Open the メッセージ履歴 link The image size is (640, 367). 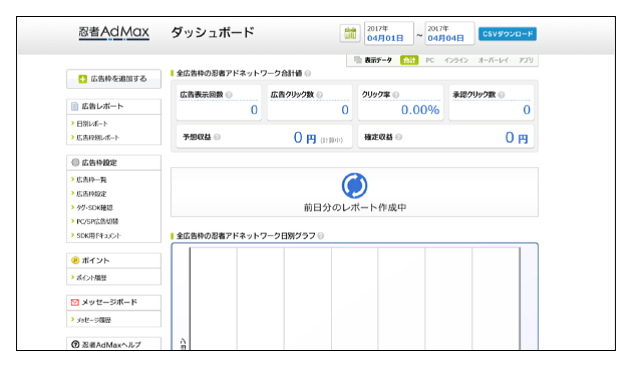click(x=94, y=320)
